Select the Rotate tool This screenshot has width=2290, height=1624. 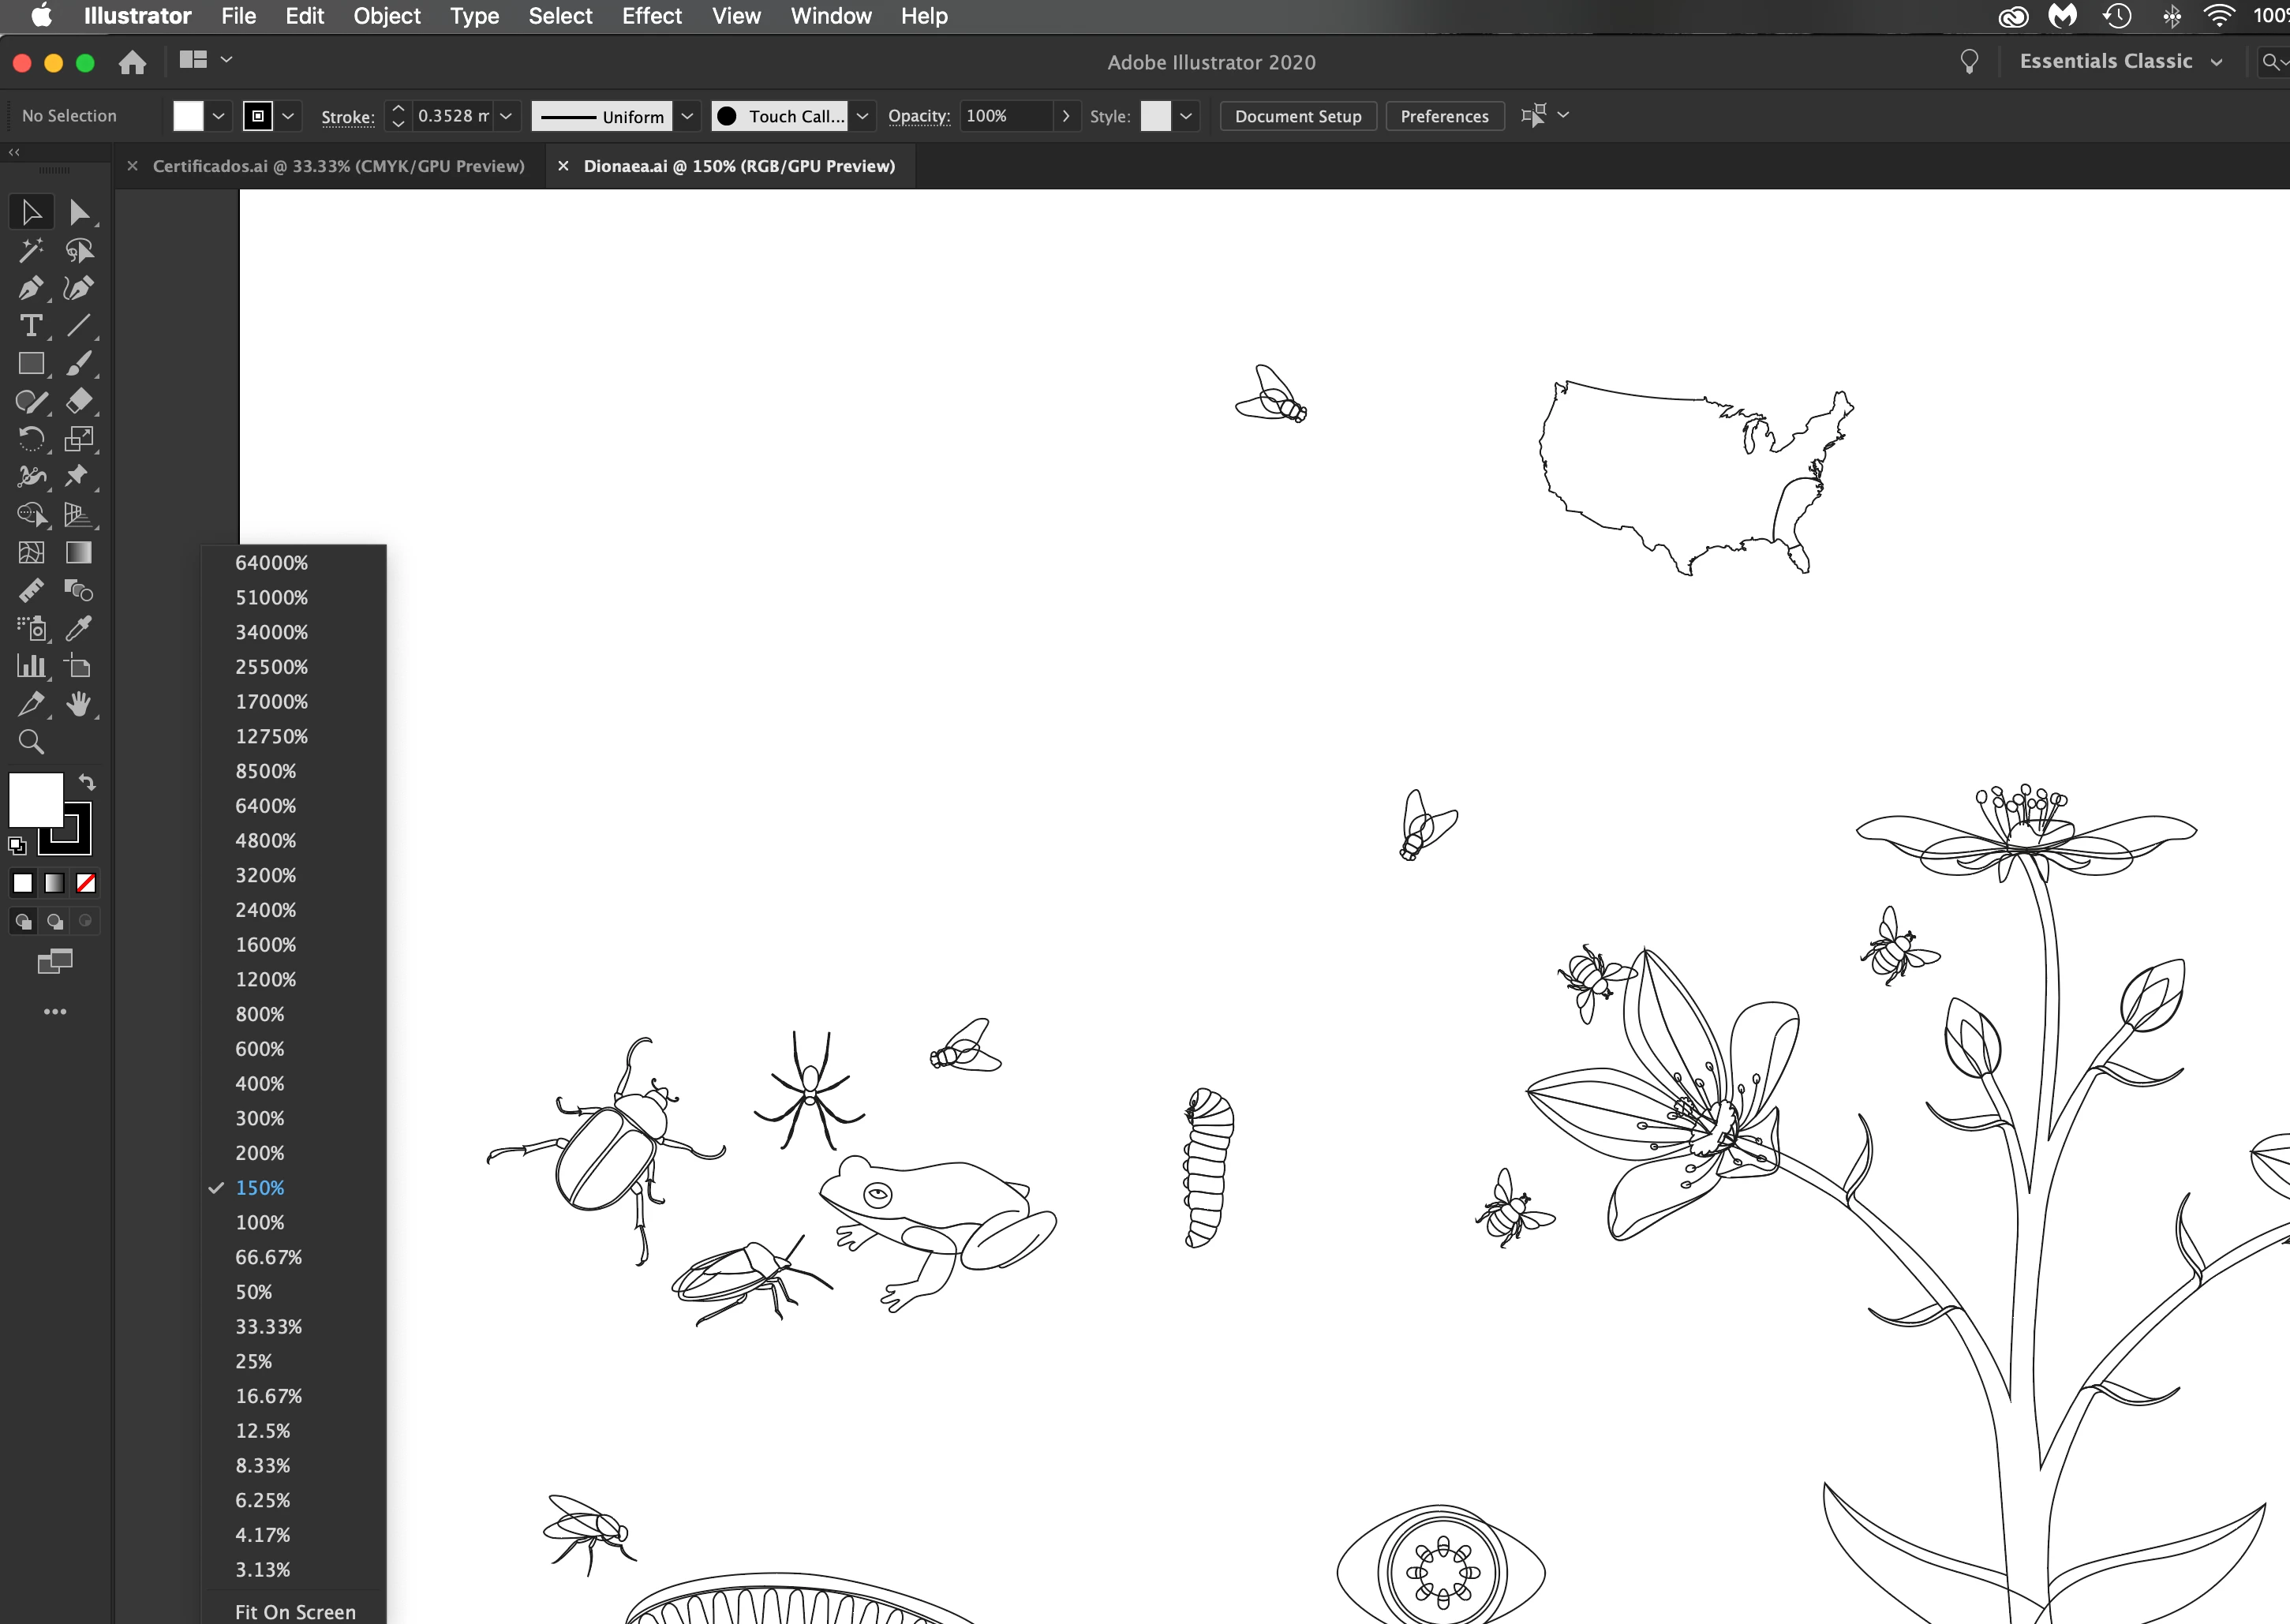(30, 439)
